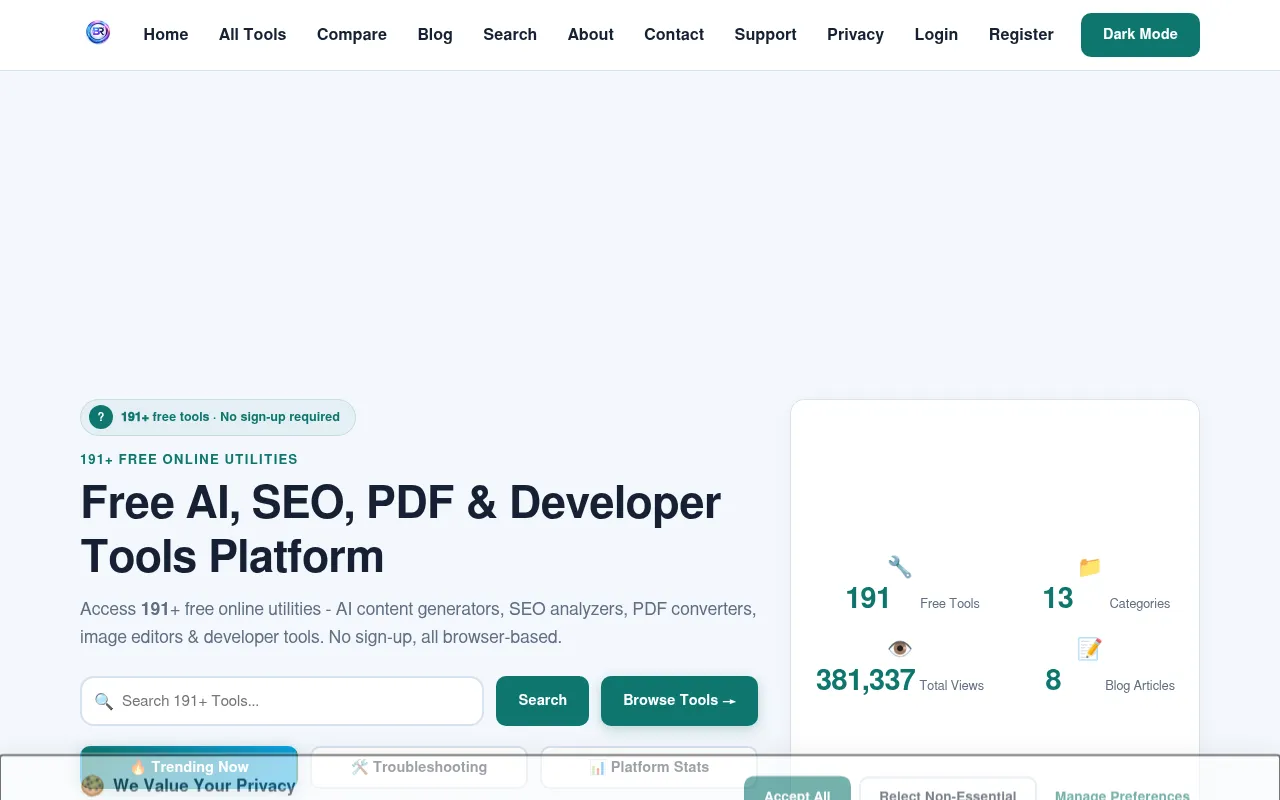The image size is (1280, 800).
Task: Click the '8' blog articles count
Action: pos(1053,680)
